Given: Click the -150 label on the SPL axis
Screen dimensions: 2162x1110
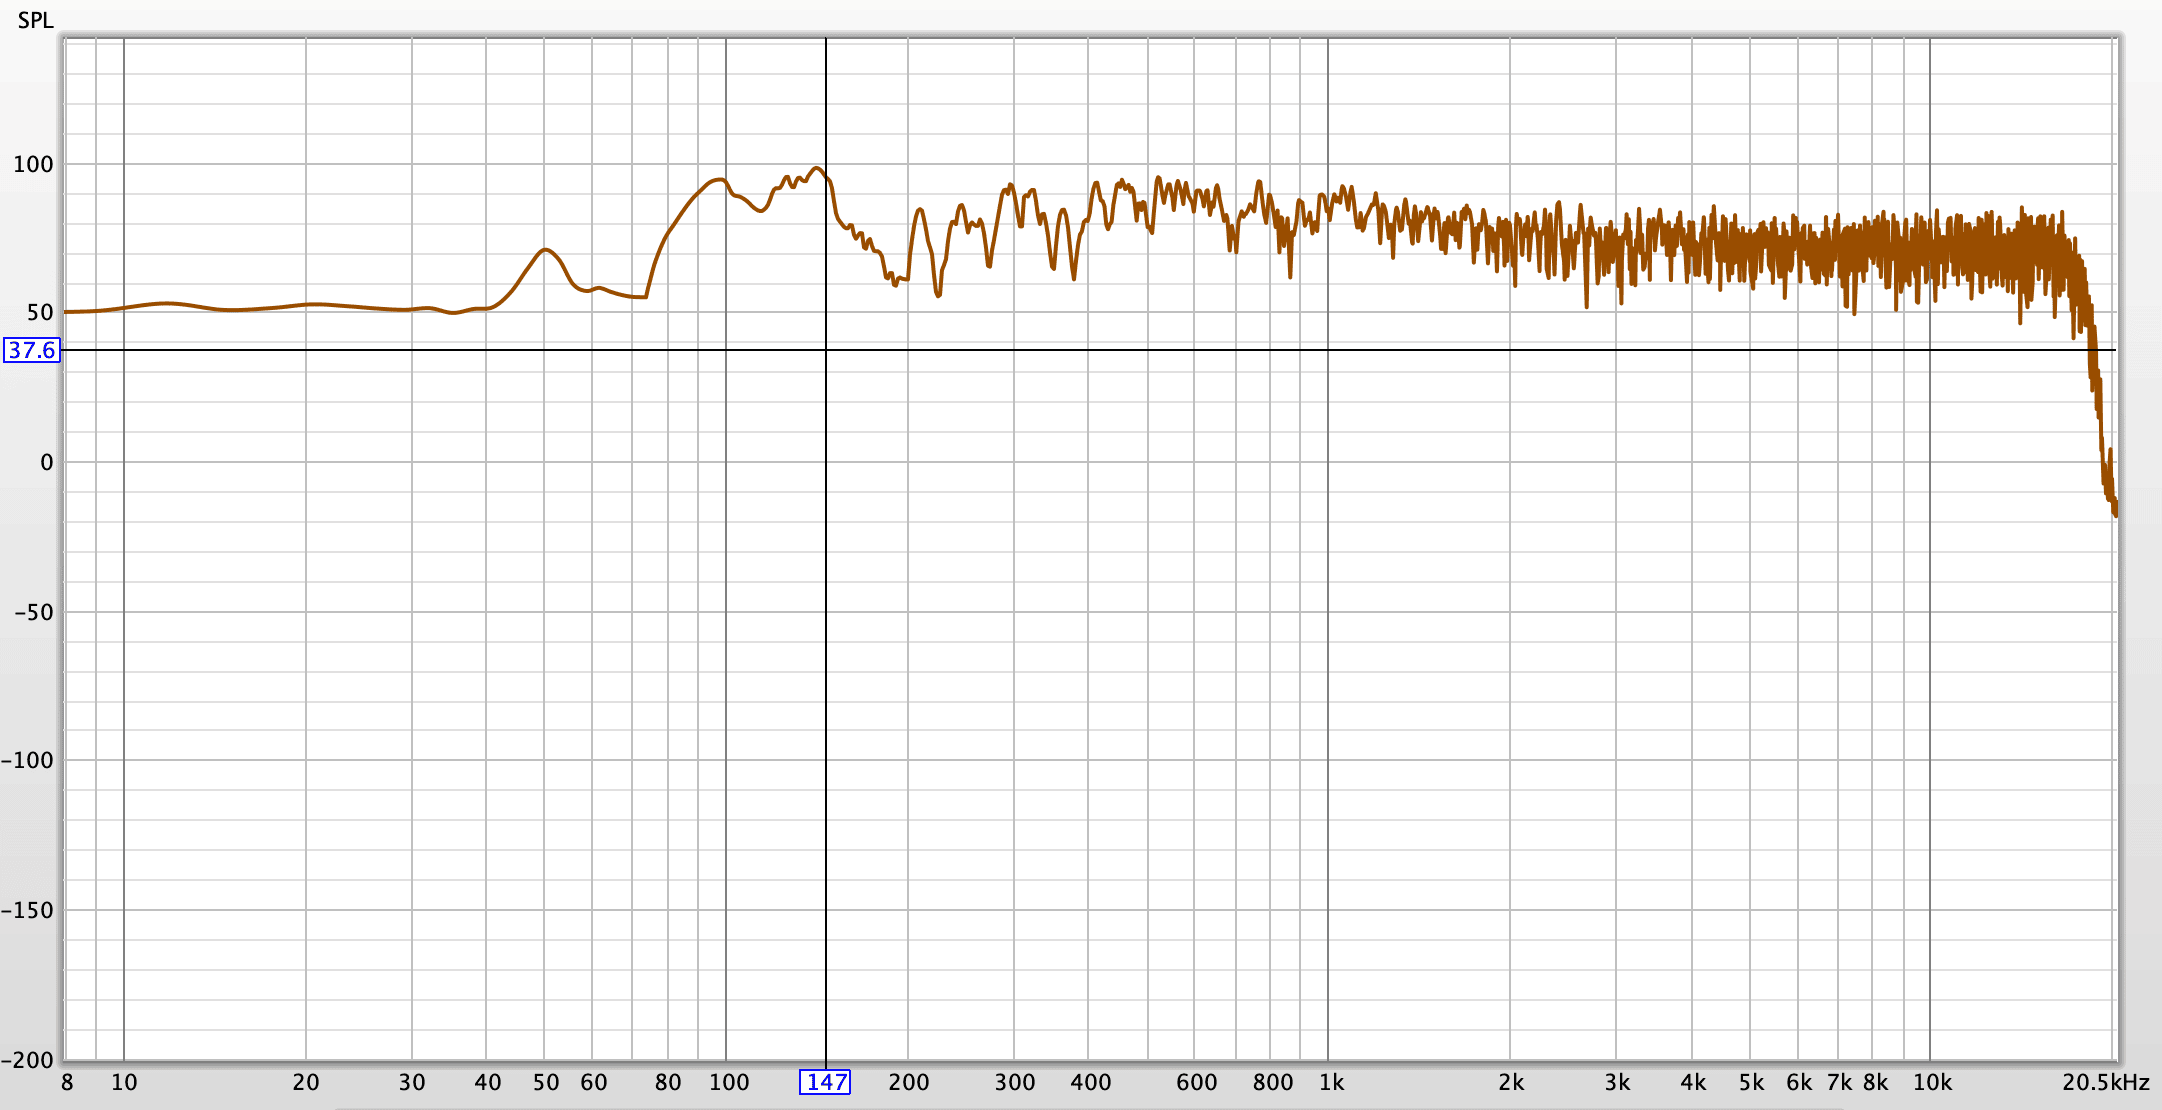Looking at the screenshot, I should pyautogui.click(x=27, y=910).
